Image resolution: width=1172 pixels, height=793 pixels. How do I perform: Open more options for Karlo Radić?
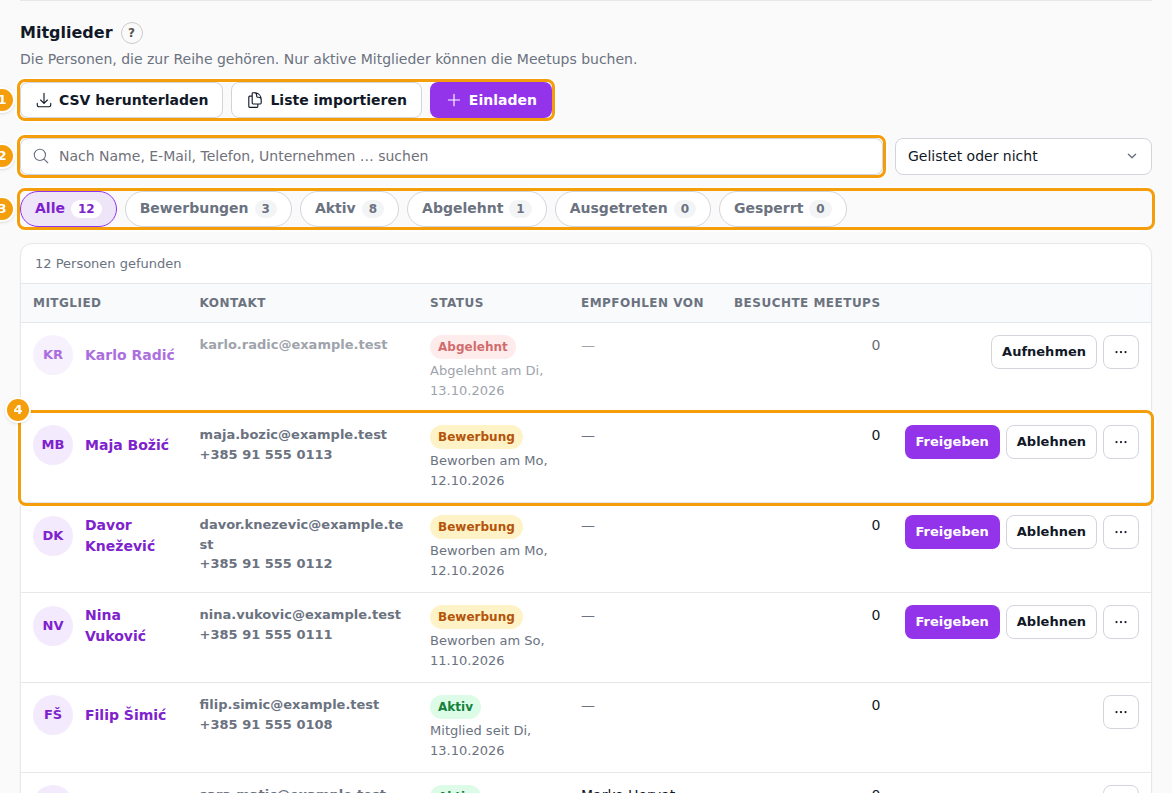[1120, 352]
